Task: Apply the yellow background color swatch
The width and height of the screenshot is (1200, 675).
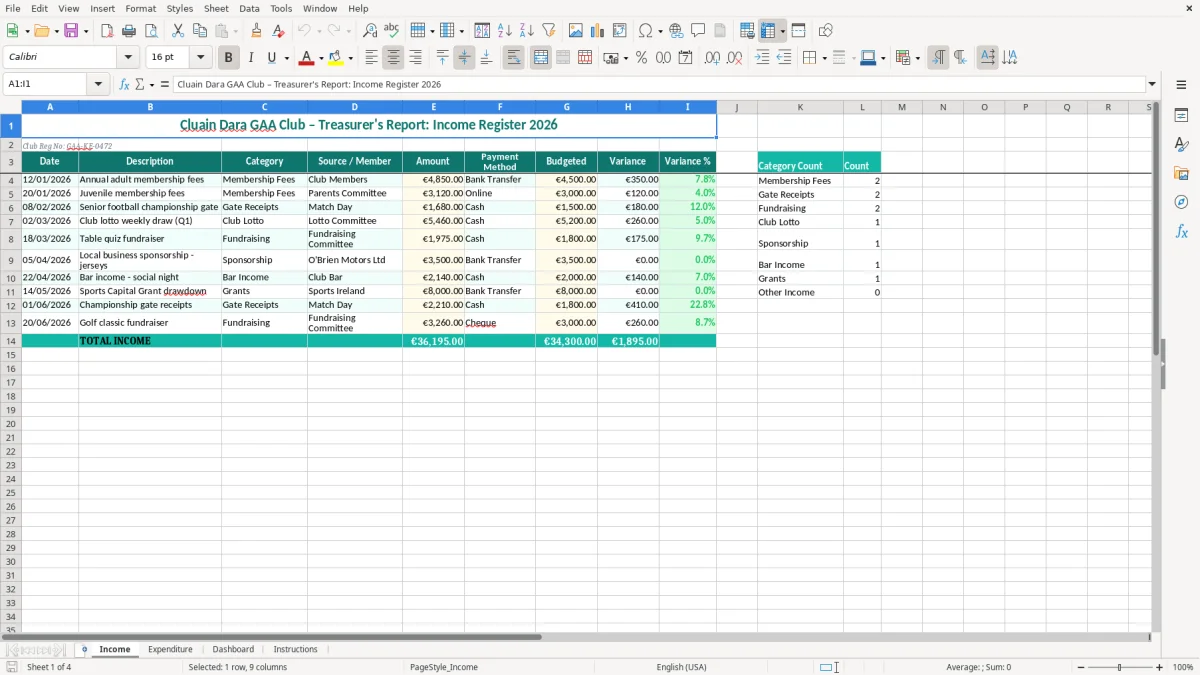Action: 336,58
